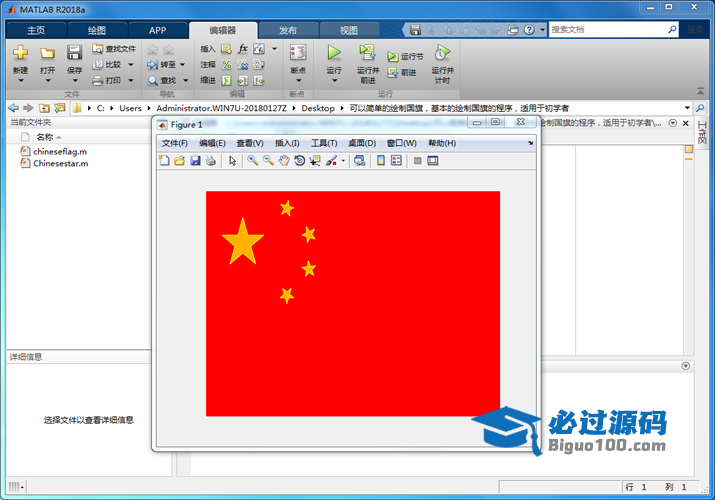The image size is (715, 500).
Task: Click the percent comment icon
Action: [226, 65]
